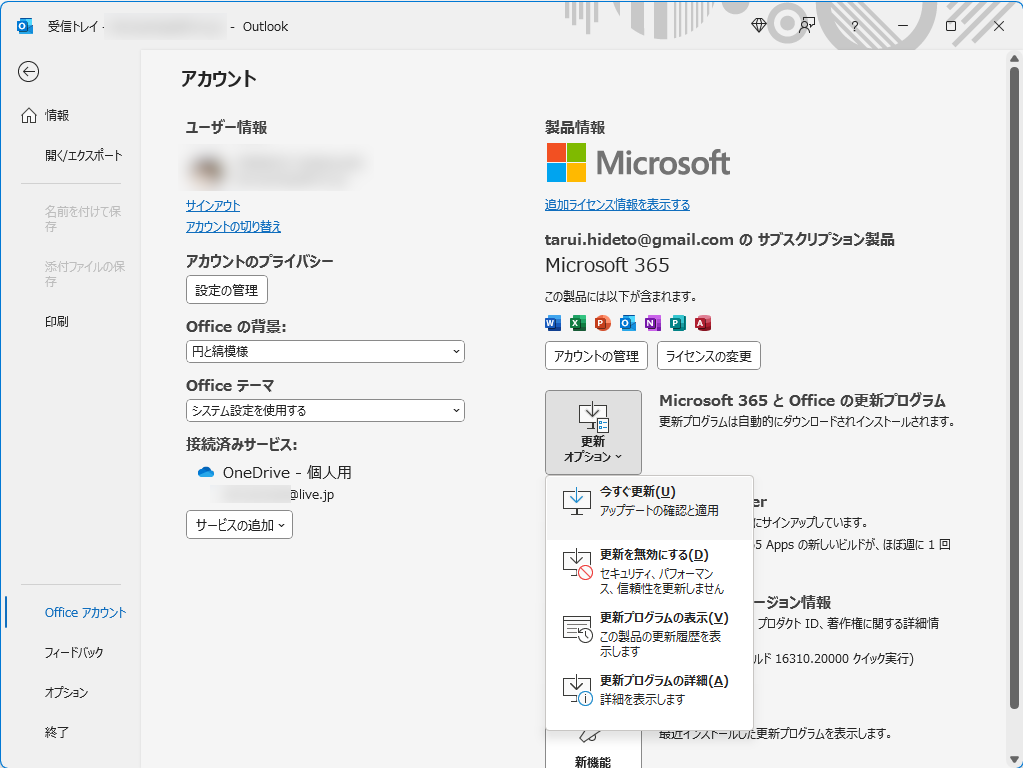The image size is (1023, 768).
Task: Select the OneNote icon
Action: [x=653, y=323]
